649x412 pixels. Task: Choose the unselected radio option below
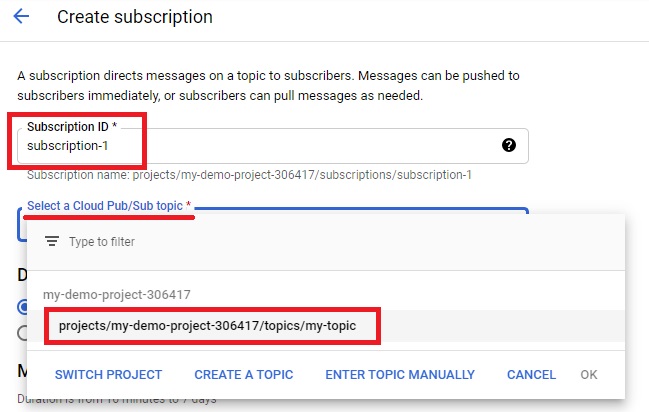click(22, 333)
